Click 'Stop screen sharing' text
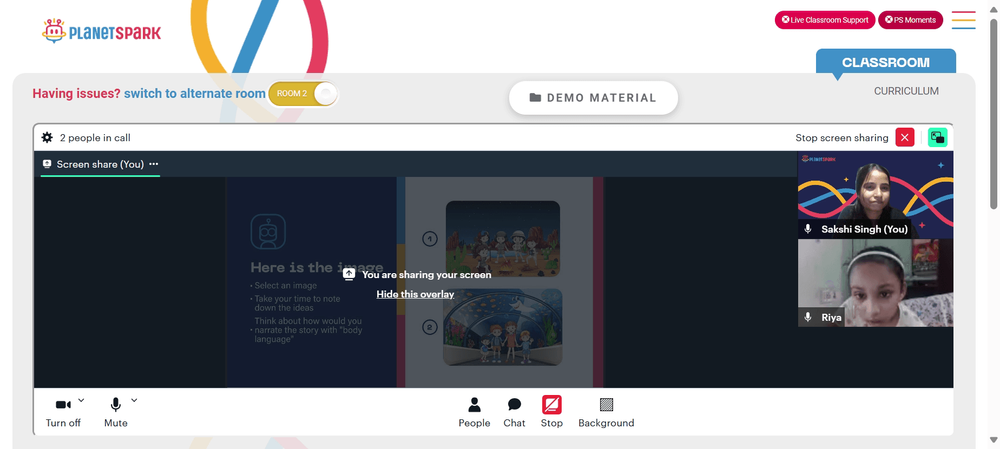 coord(842,138)
